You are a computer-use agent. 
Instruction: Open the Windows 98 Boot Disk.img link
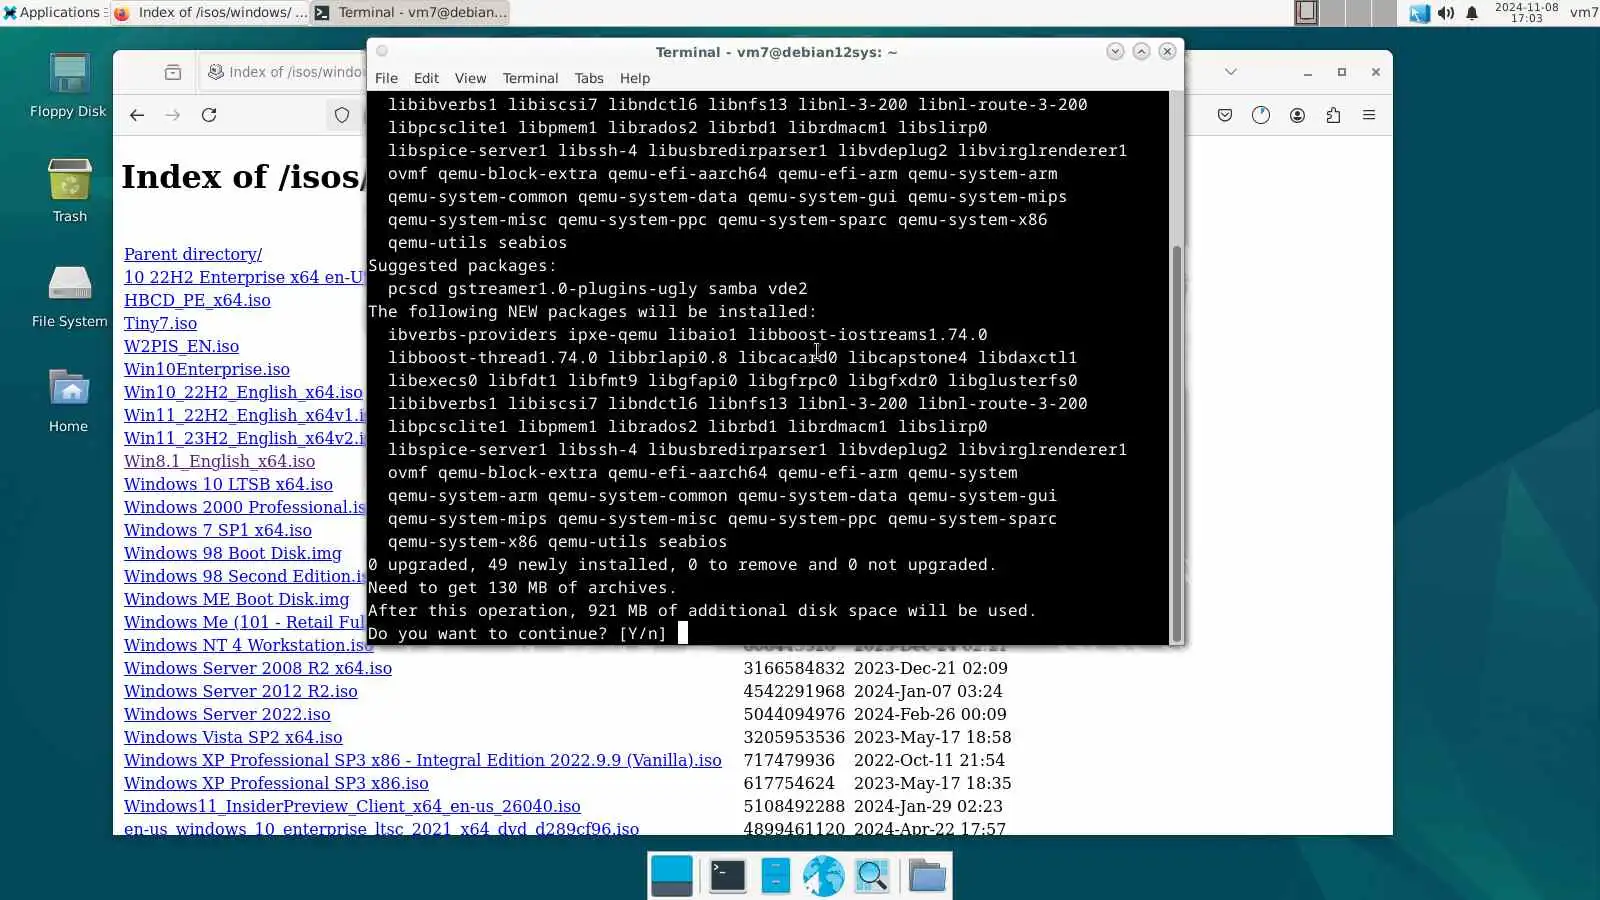[233, 553]
